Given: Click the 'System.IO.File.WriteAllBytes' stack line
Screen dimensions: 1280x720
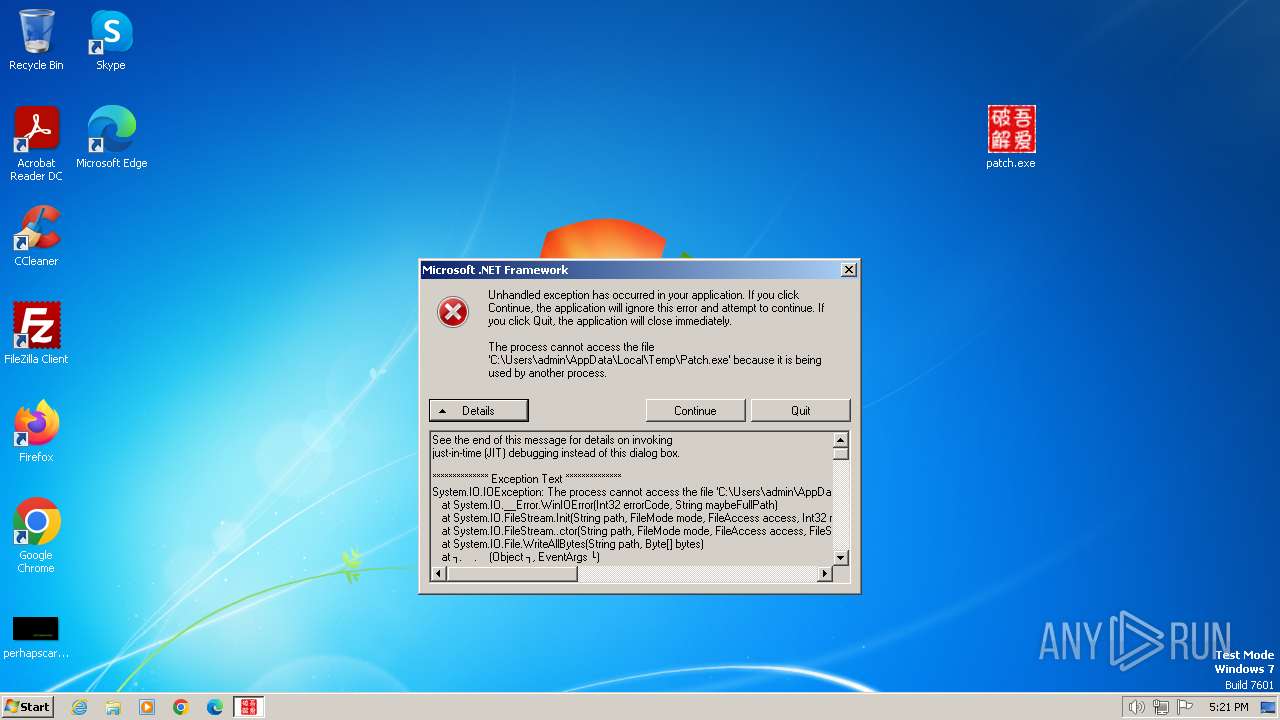Looking at the screenshot, I should pos(572,544).
